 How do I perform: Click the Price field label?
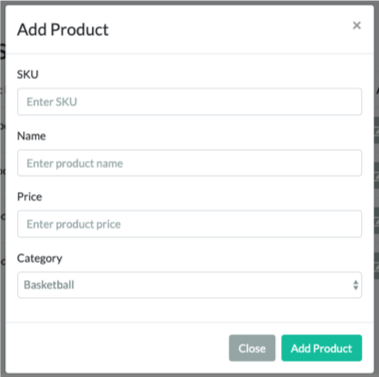(x=29, y=197)
